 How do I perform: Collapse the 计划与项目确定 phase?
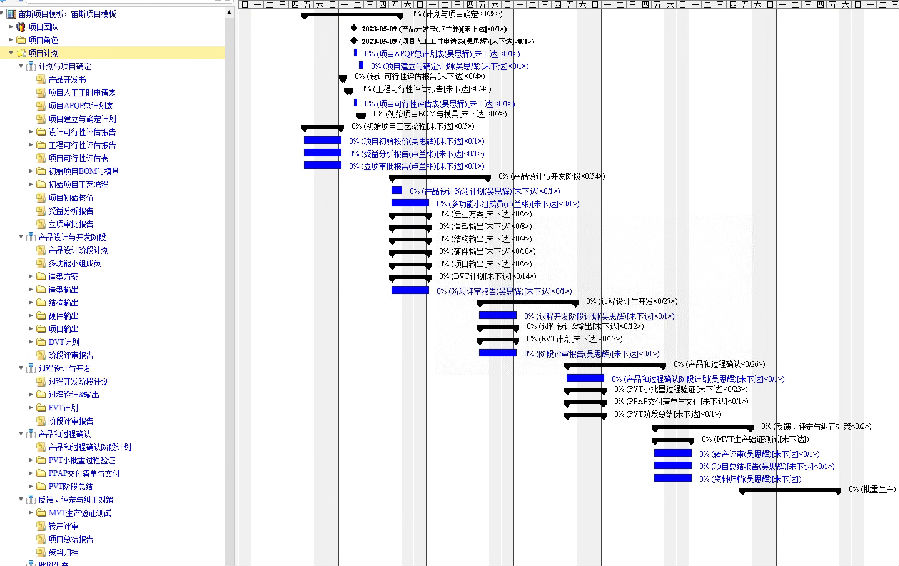pyautogui.click(x=21, y=66)
